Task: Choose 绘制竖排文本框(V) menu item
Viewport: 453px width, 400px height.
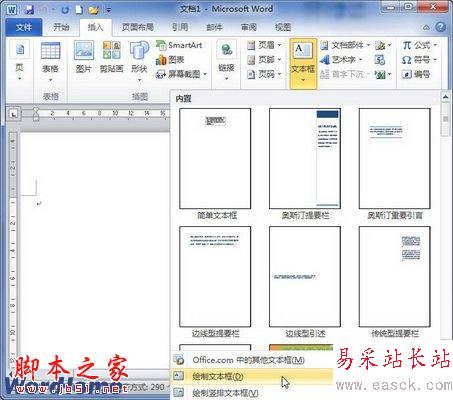Action: (252, 393)
